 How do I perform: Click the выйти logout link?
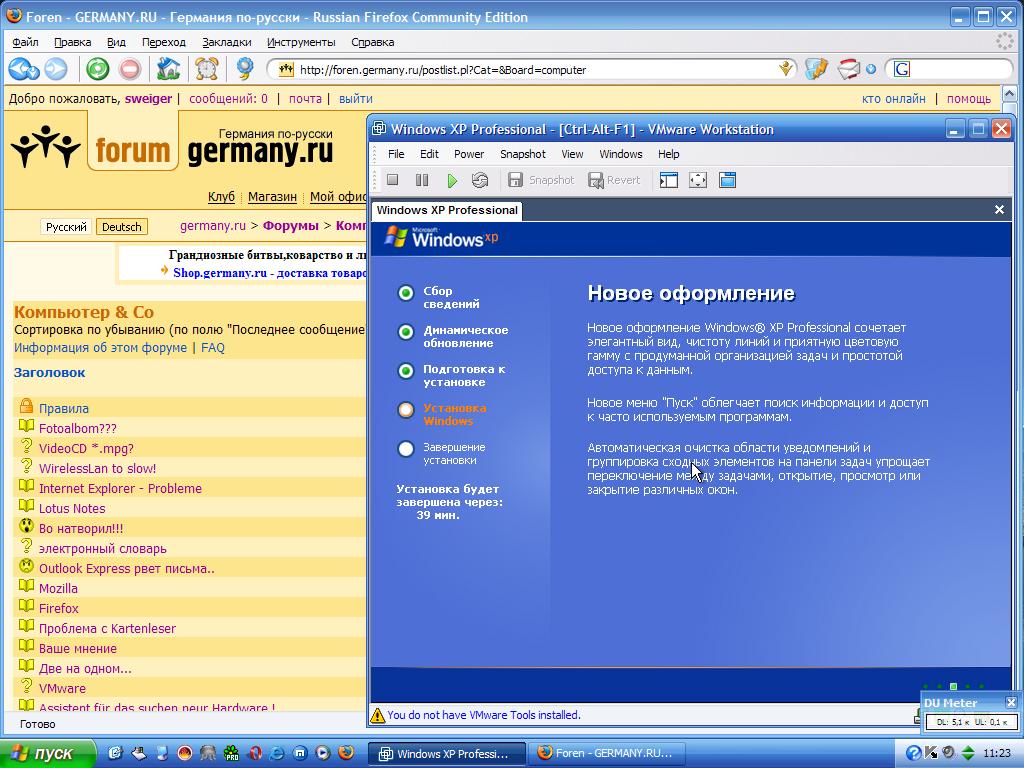pos(356,99)
